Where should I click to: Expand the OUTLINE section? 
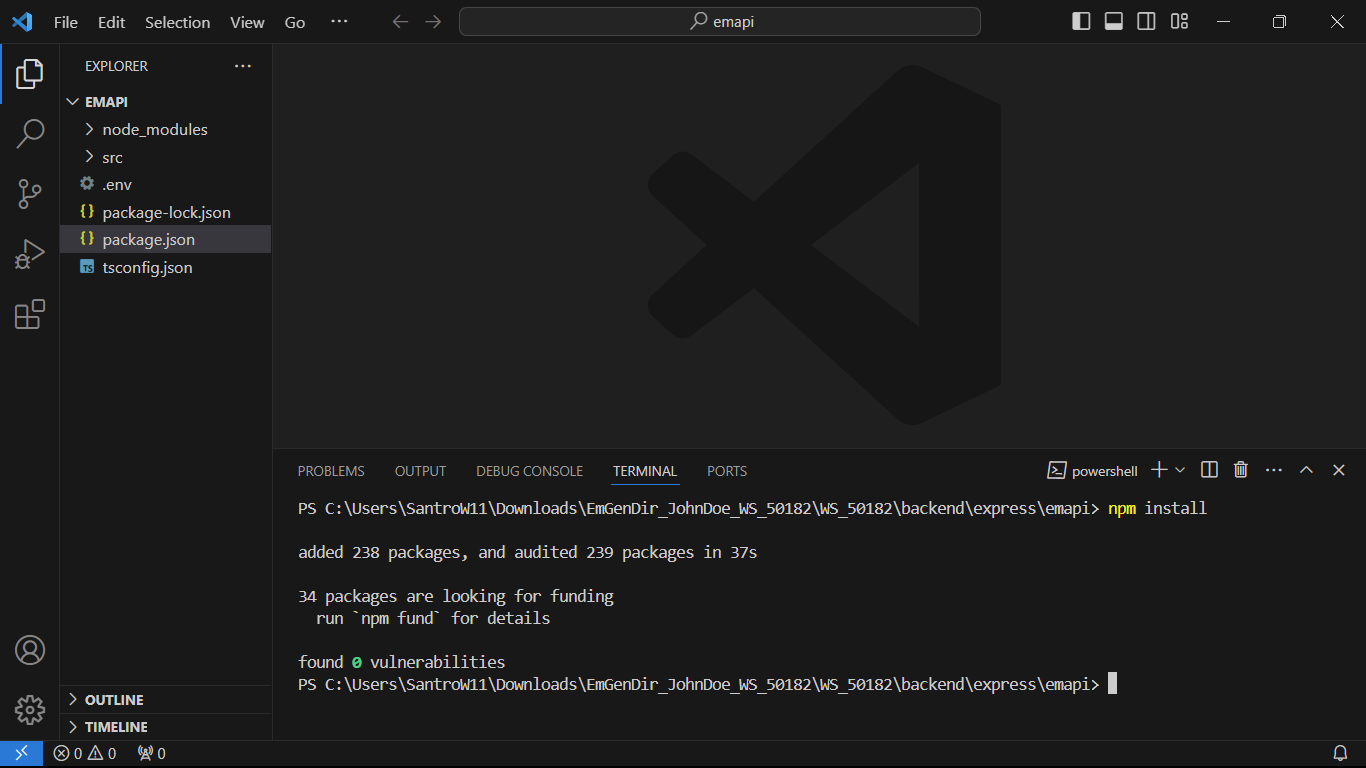166,700
